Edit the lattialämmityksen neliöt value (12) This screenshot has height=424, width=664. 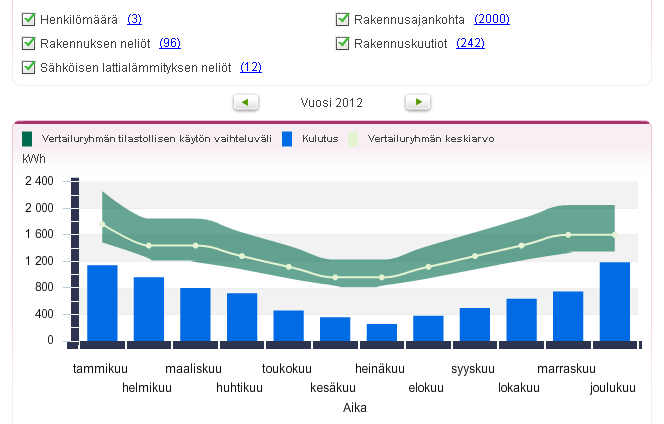[251, 67]
